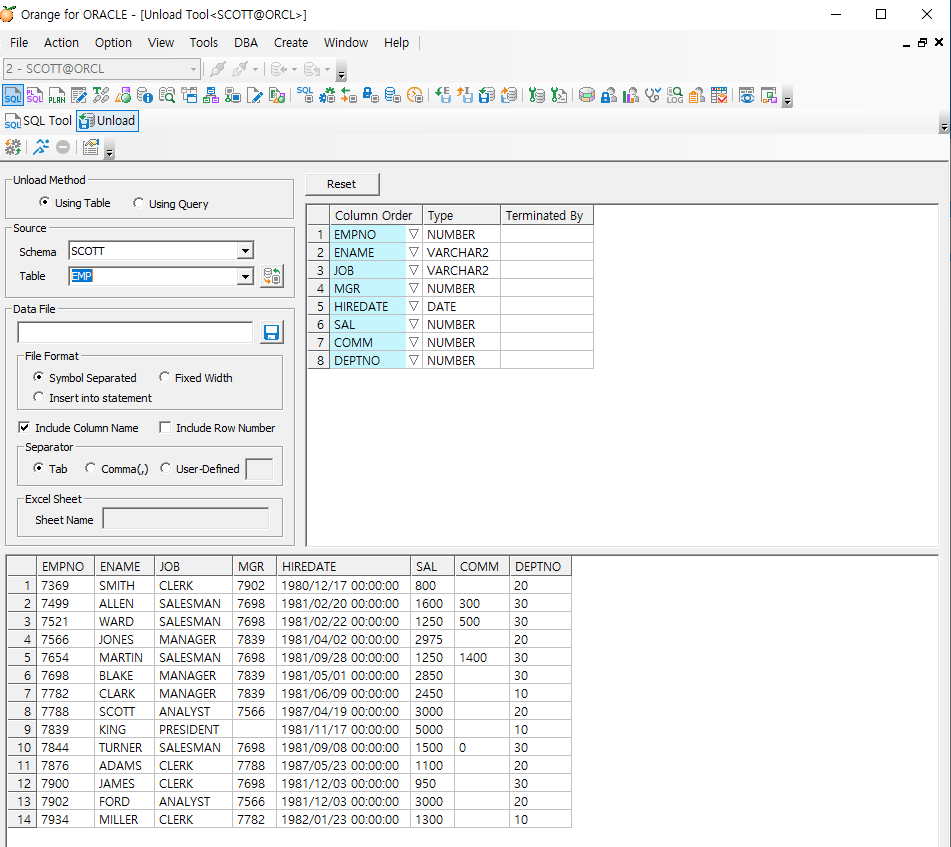The height and width of the screenshot is (847, 951).
Task: Check Include Row Number checkbox
Action: pyautogui.click(x=165, y=427)
